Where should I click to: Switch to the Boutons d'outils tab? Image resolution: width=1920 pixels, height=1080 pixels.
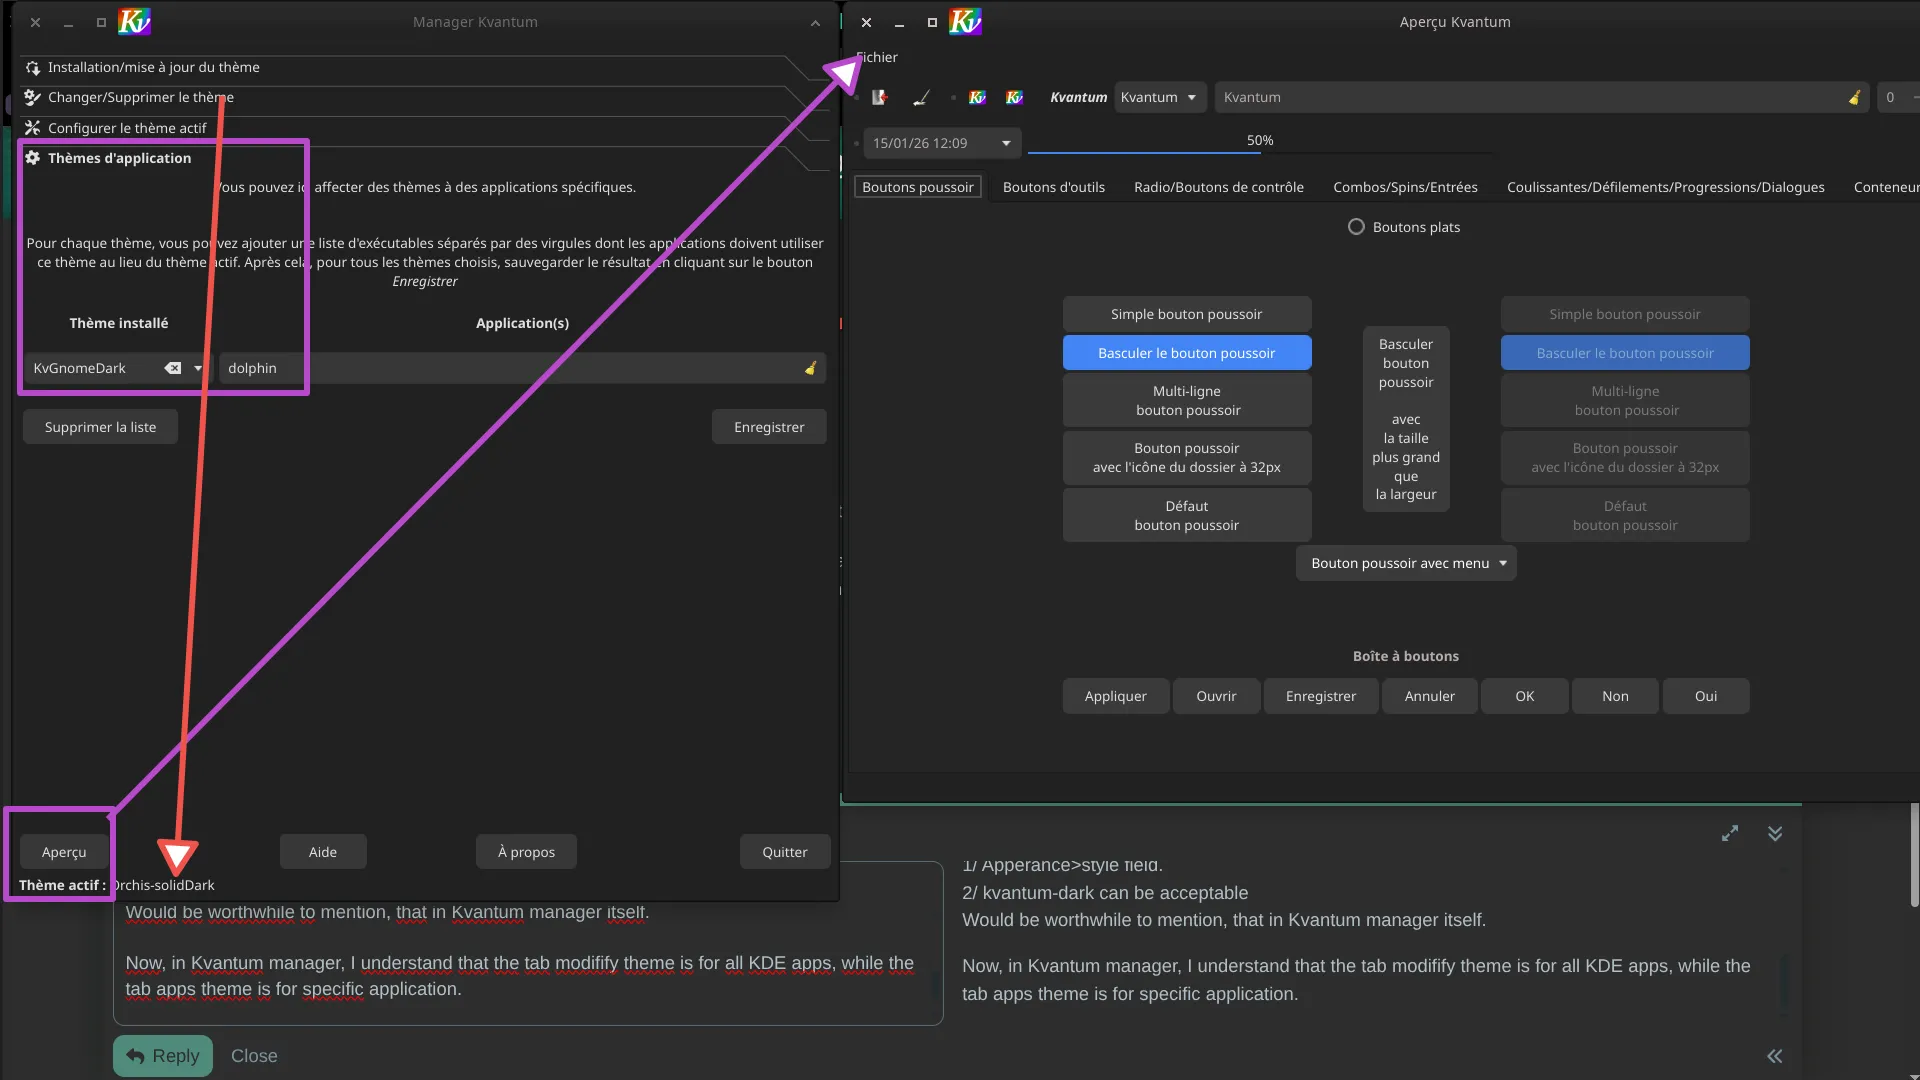click(1053, 187)
